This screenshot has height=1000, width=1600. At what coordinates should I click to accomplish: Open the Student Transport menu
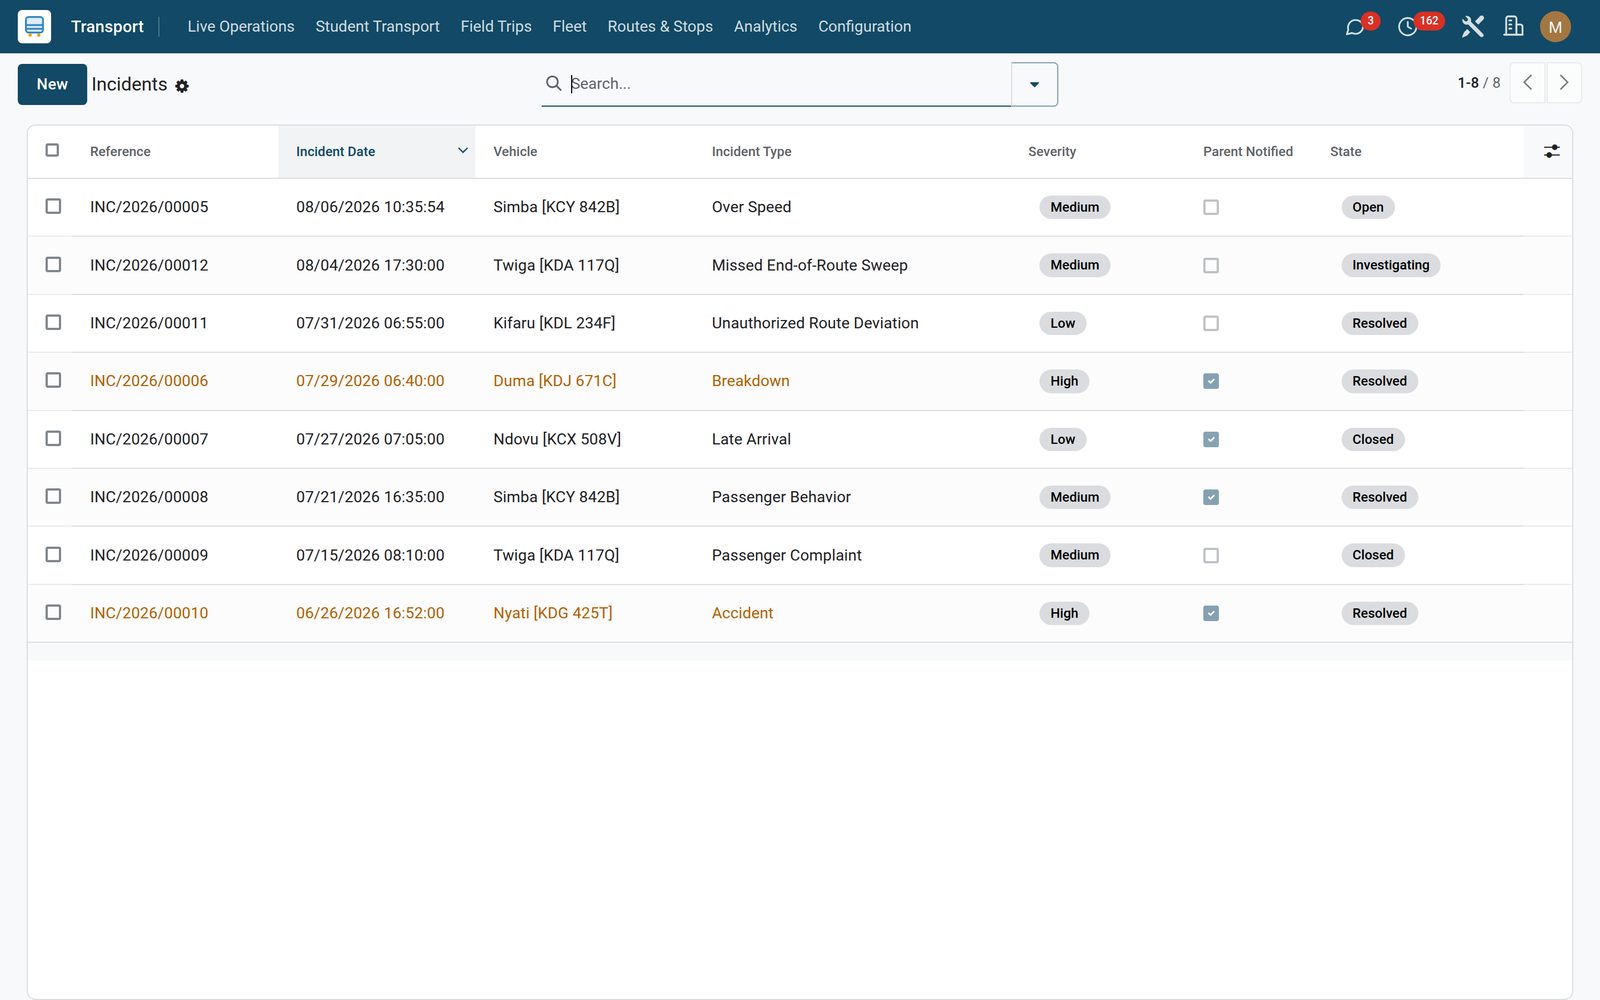(377, 27)
